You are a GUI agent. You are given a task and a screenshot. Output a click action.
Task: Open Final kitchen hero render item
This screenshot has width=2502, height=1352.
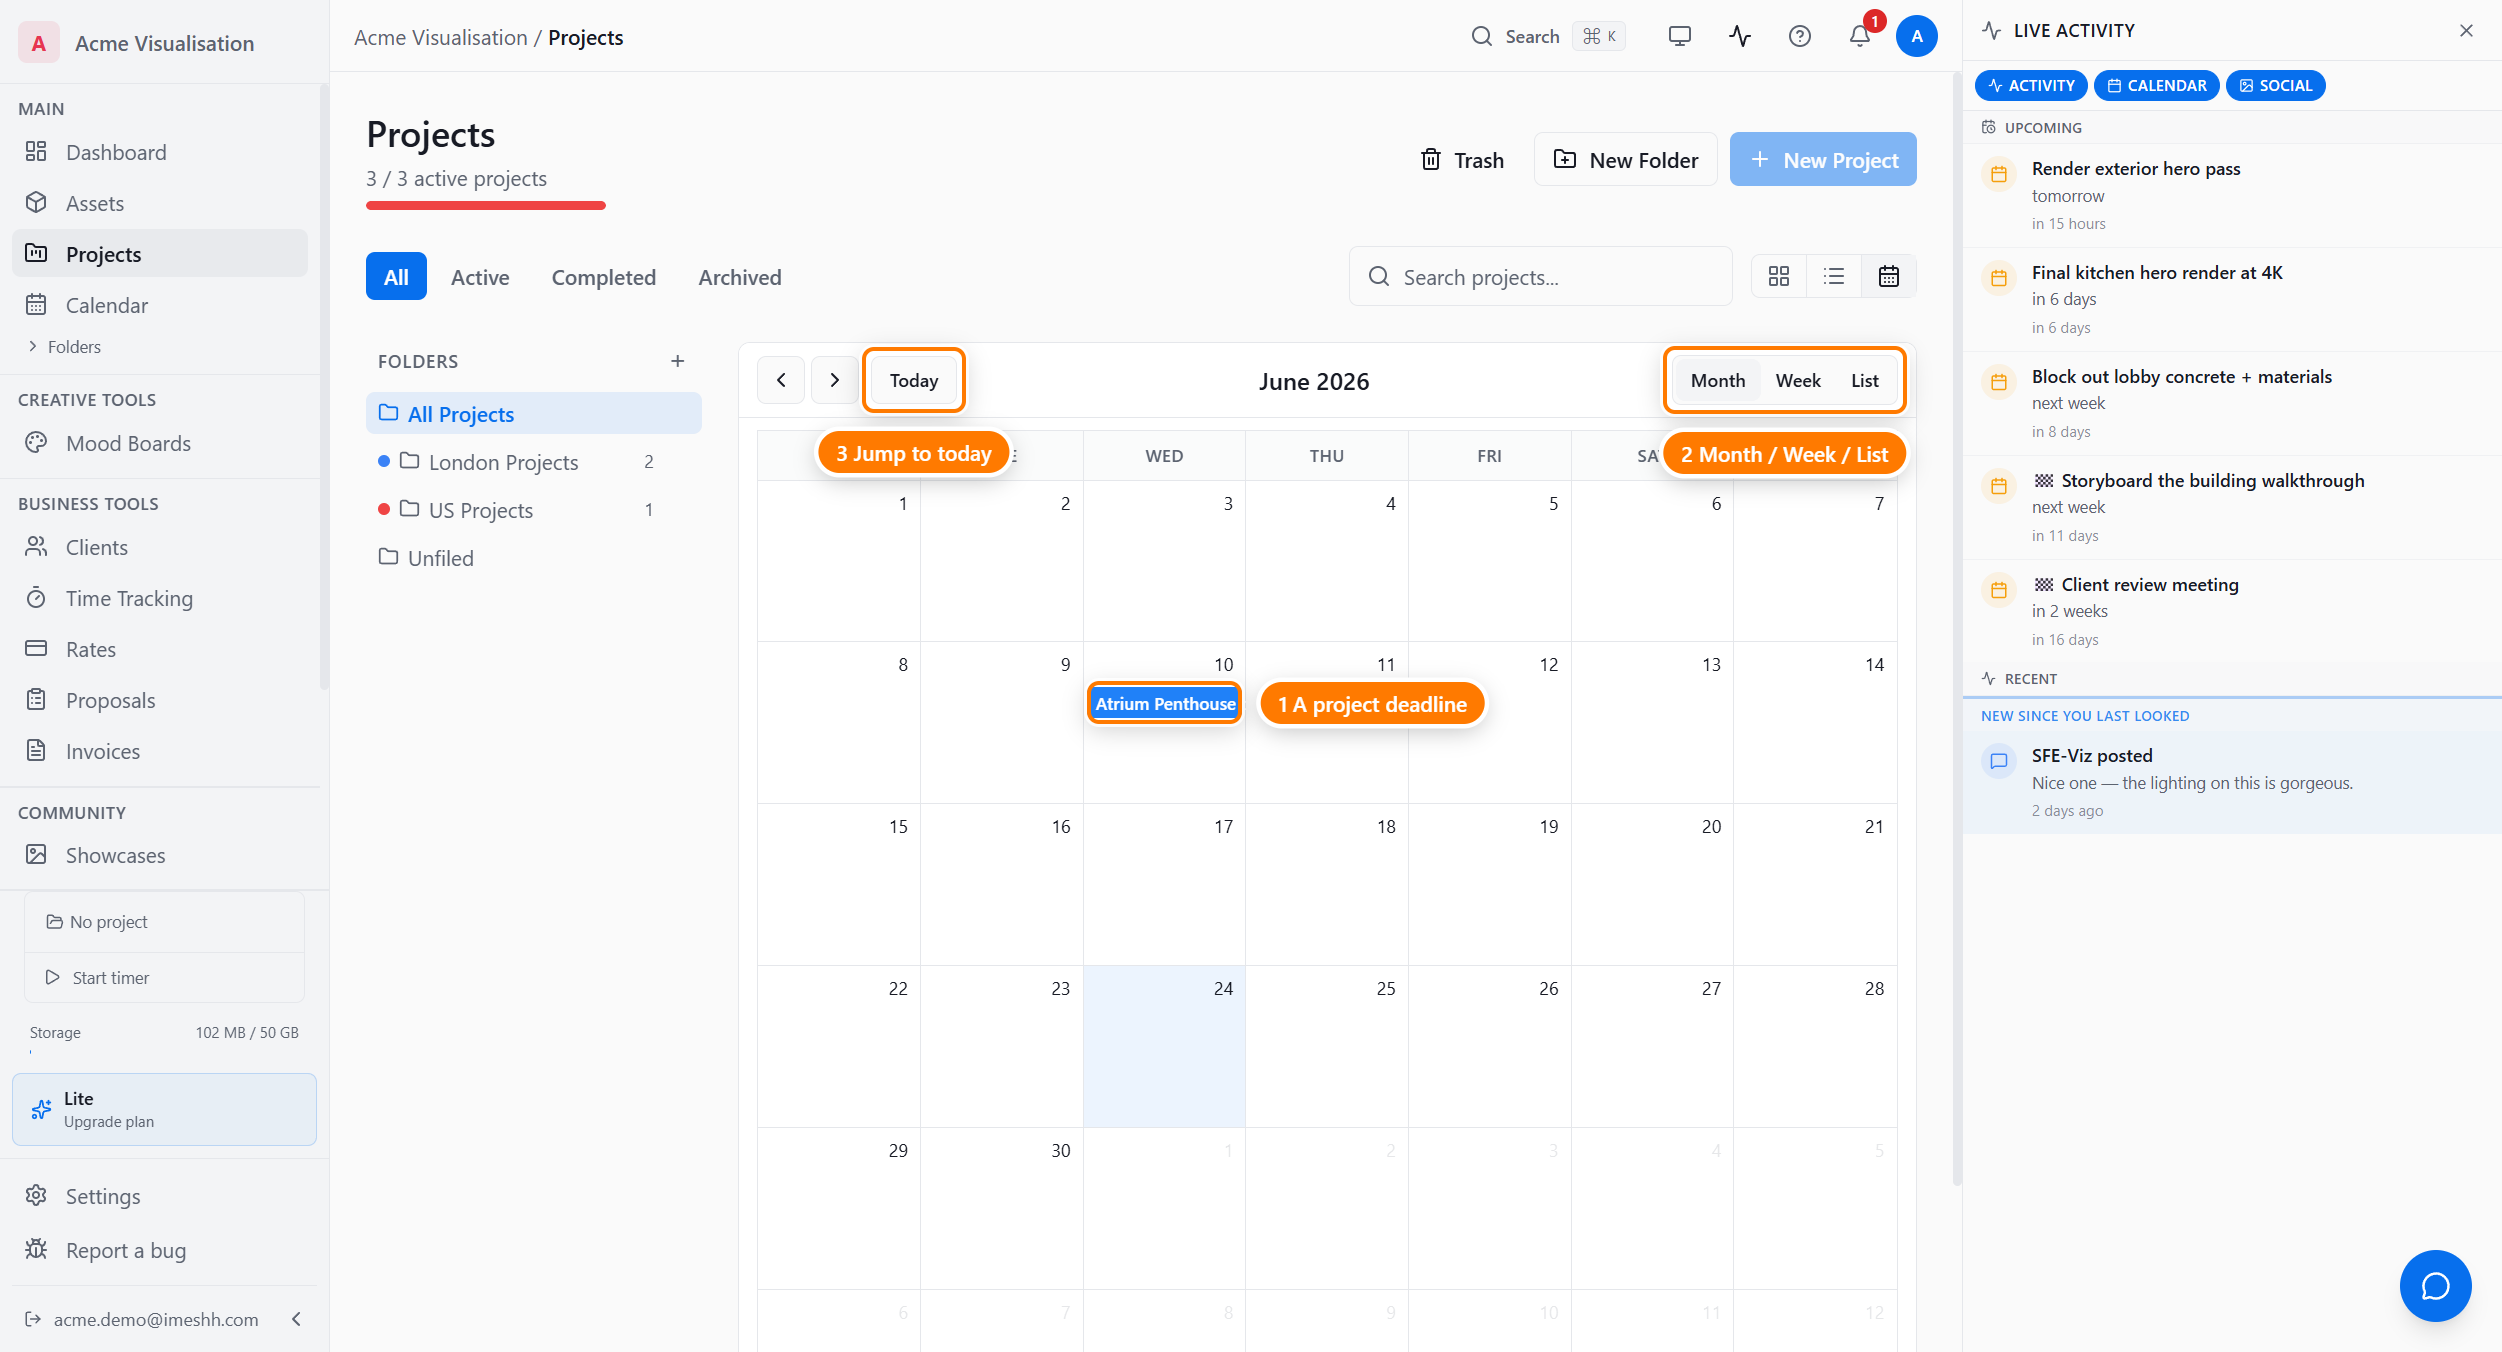[2232, 299]
